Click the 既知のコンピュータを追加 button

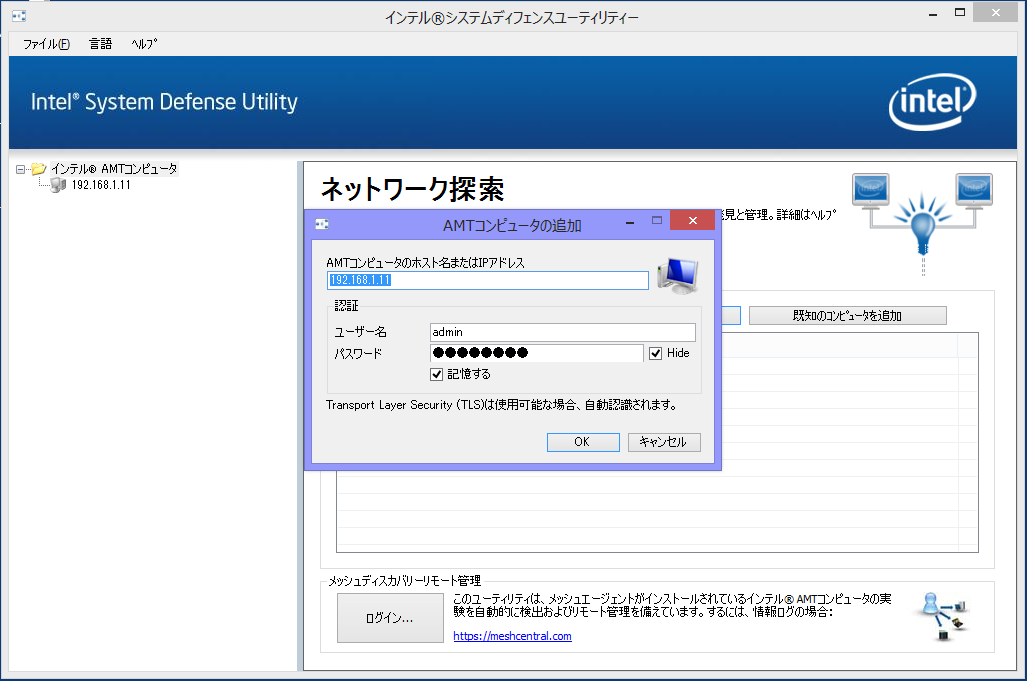pyautogui.click(x=848, y=316)
